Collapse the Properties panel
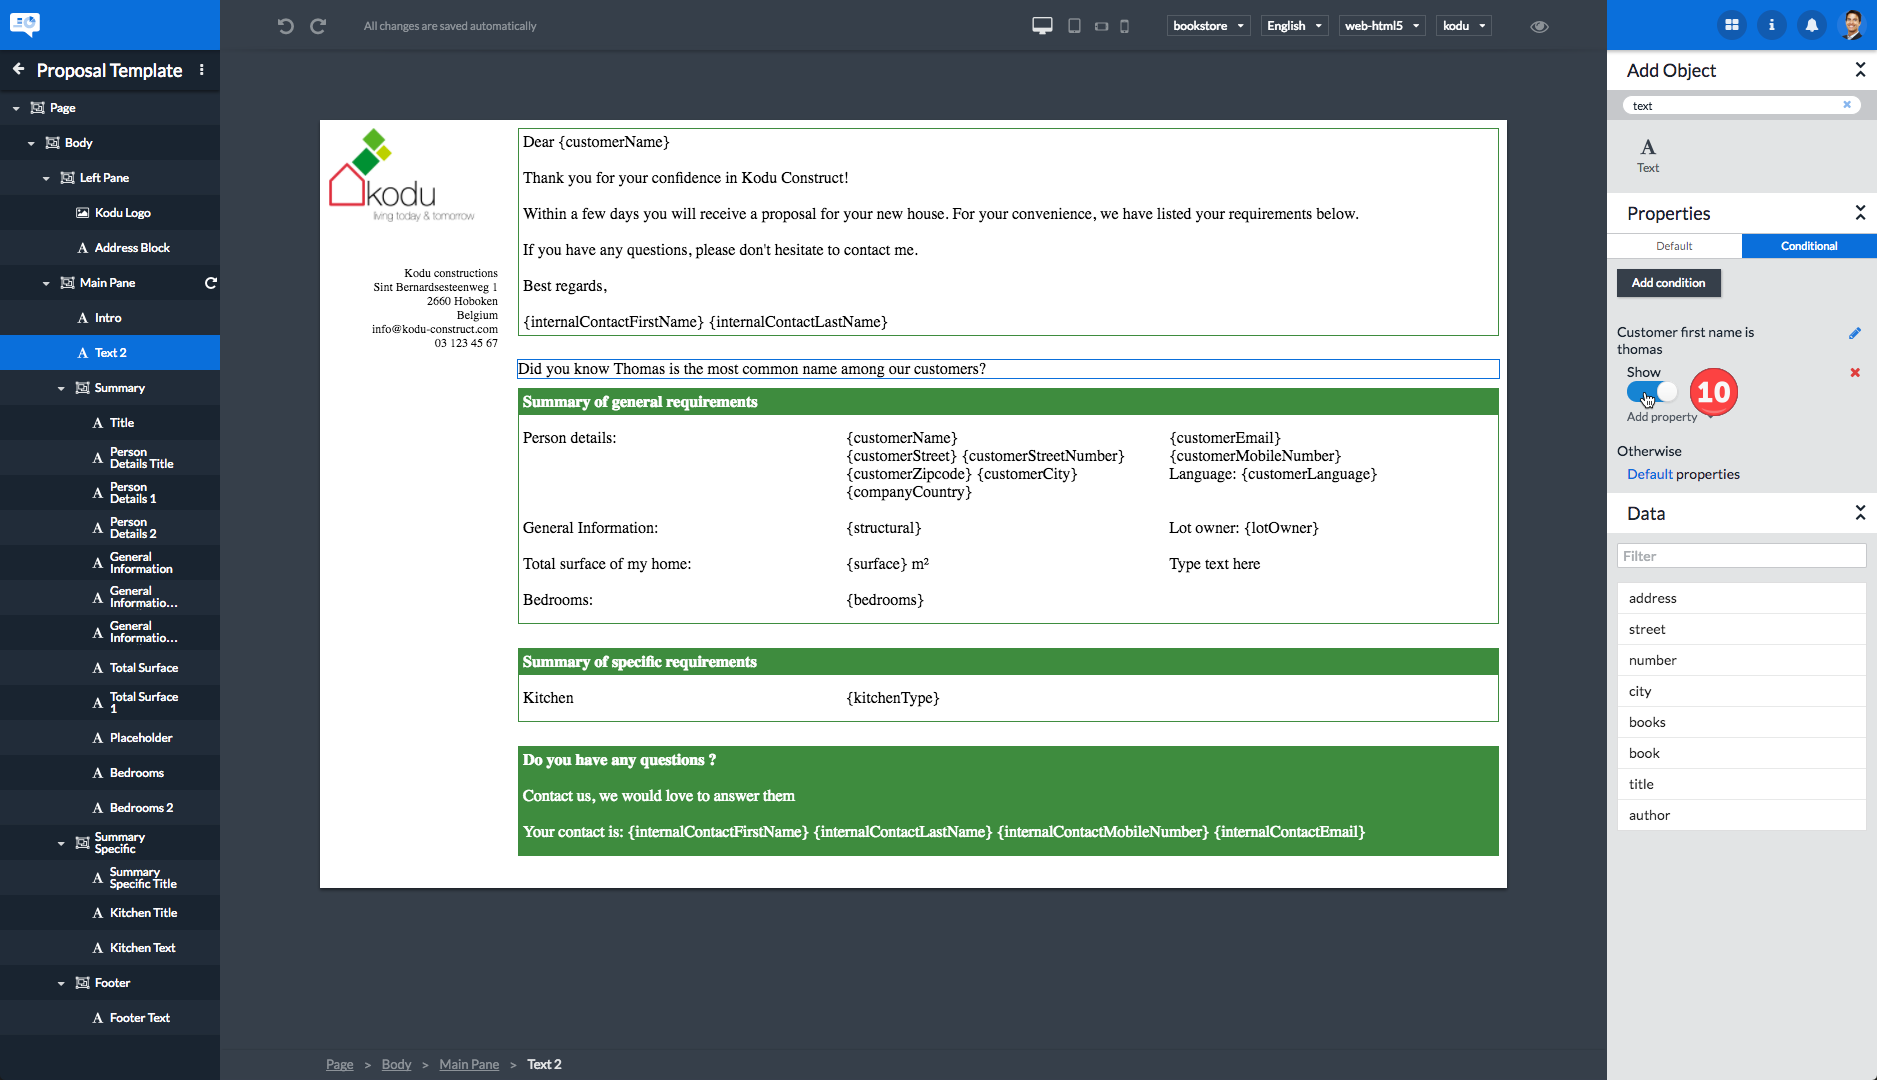Screen dimensions: 1877x1080 pyautogui.click(x=1860, y=212)
